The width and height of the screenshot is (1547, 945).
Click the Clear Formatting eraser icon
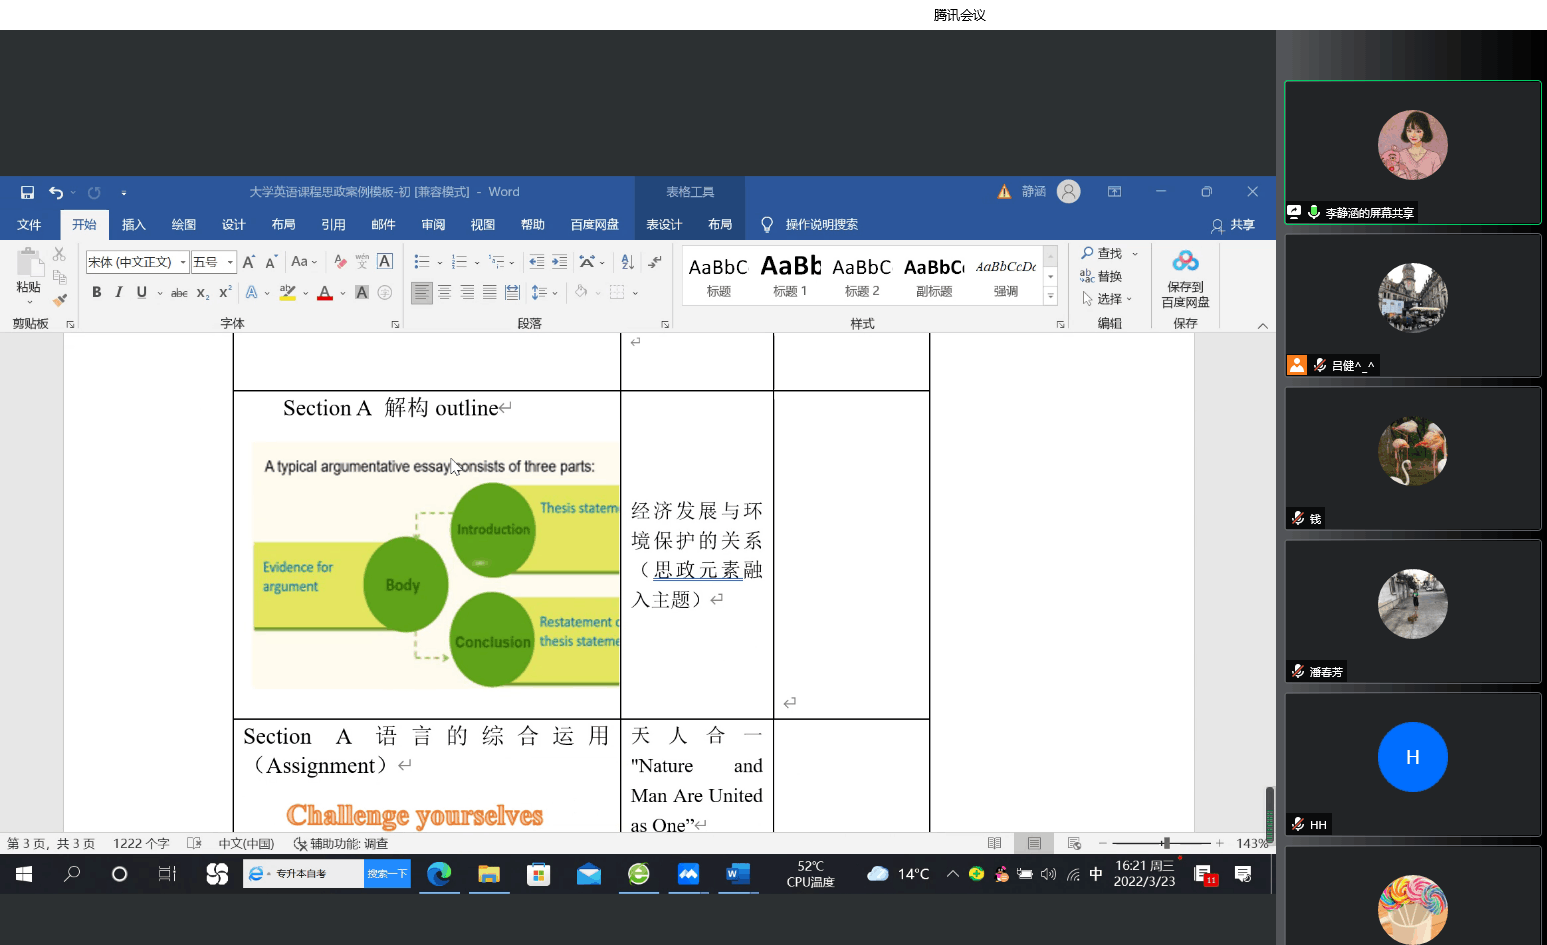340,262
